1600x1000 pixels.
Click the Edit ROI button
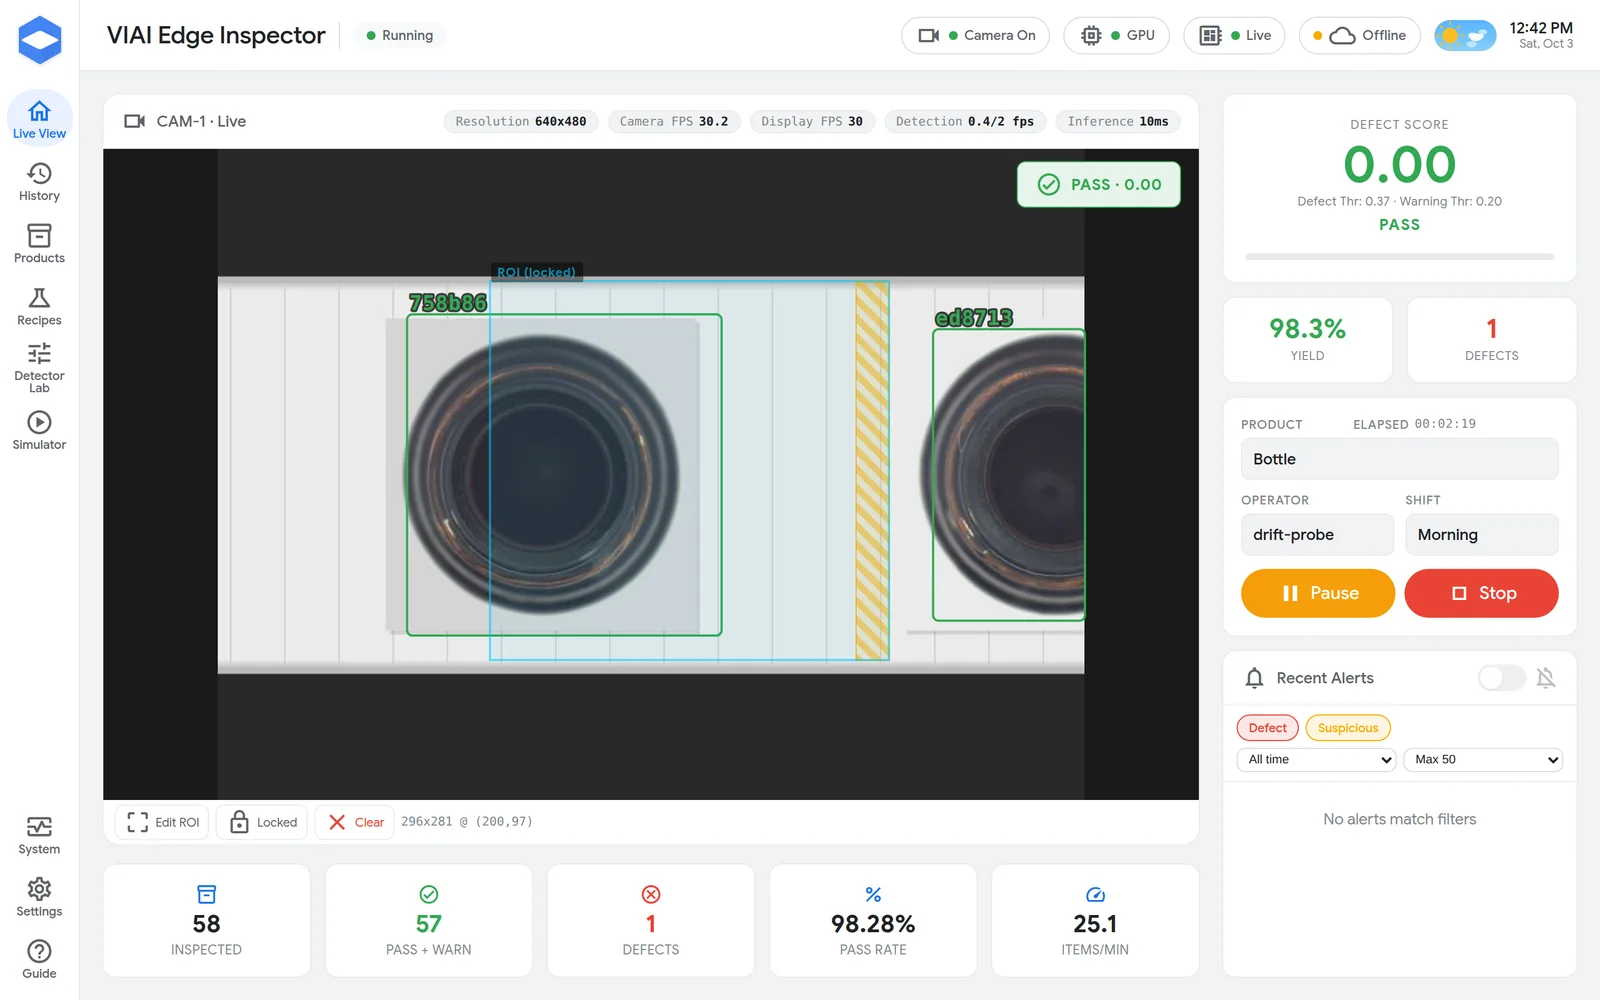click(x=163, y=822)
